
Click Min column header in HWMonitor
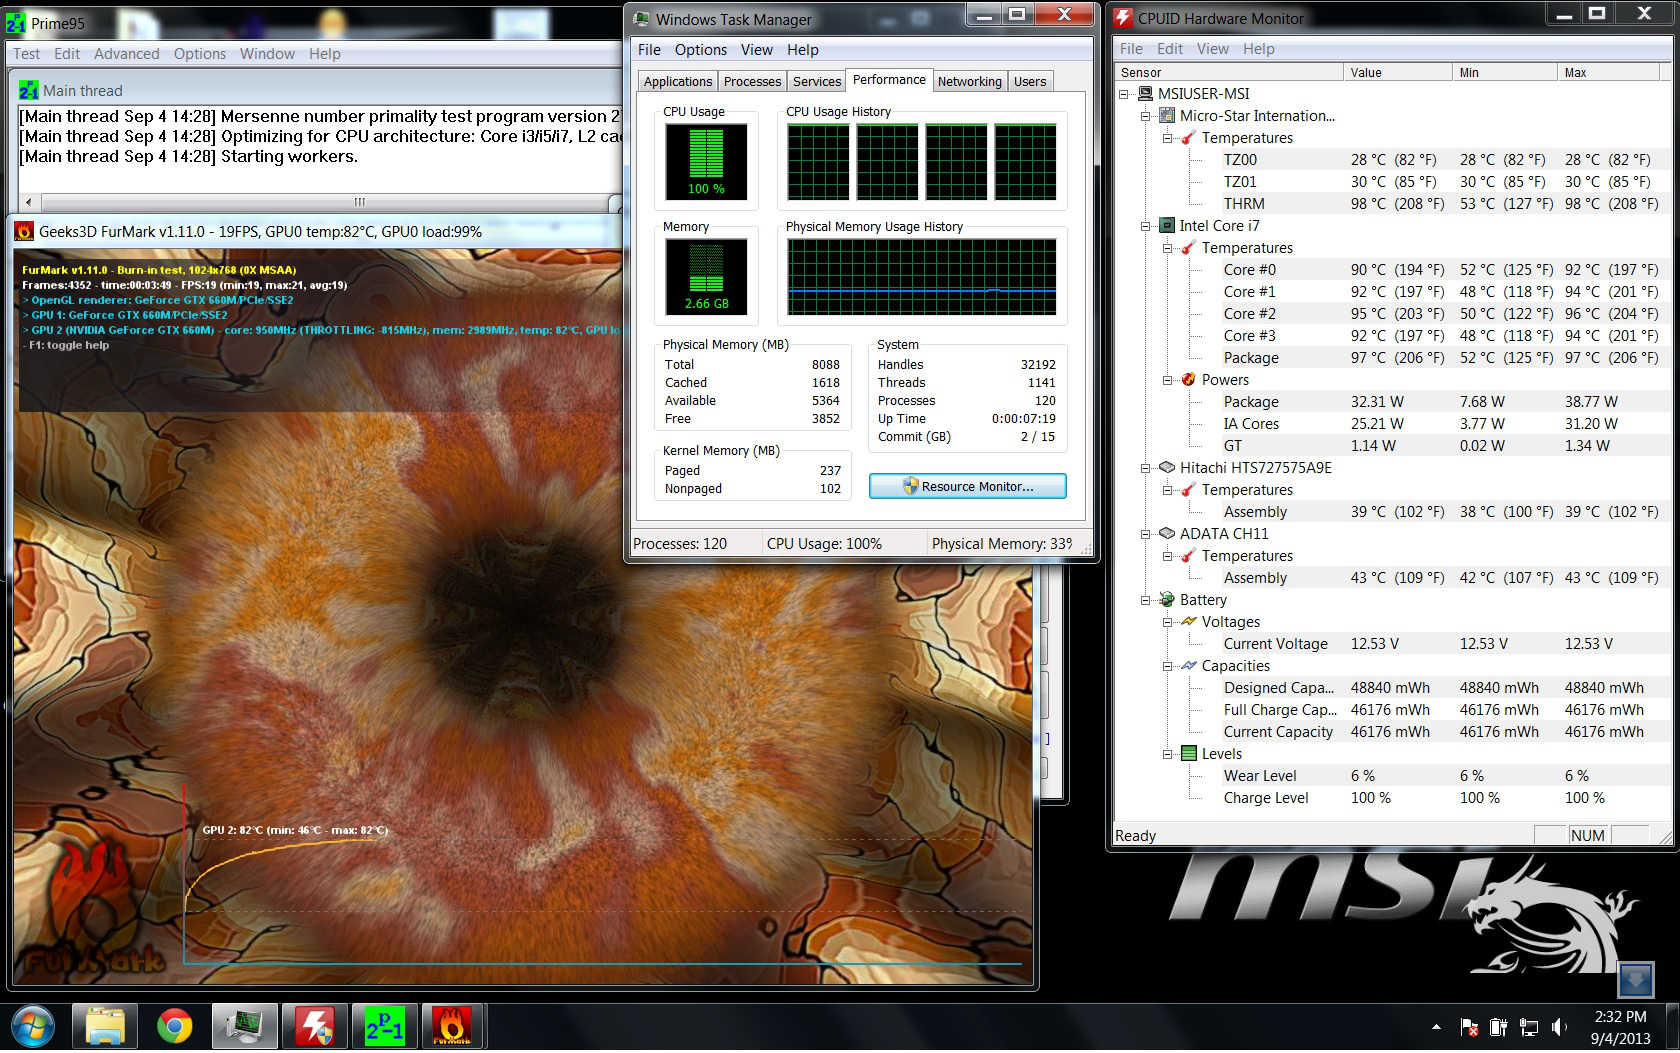1505,72
